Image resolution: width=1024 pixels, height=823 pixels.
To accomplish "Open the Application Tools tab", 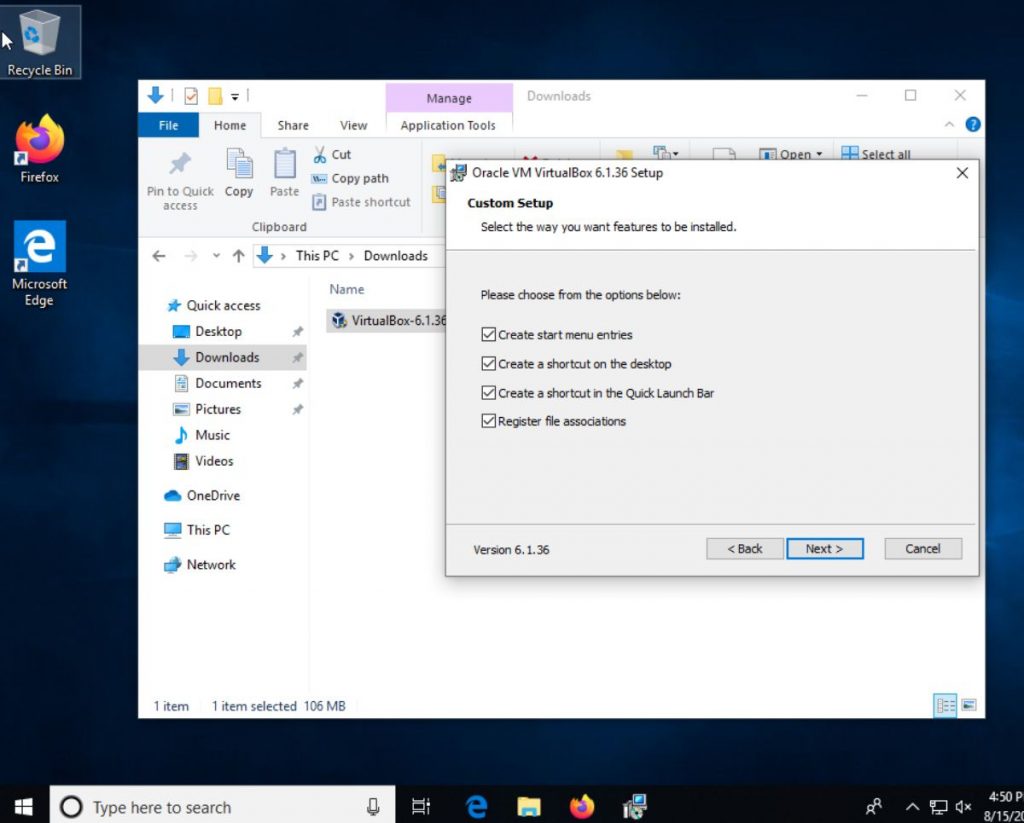I will [448, 125].
